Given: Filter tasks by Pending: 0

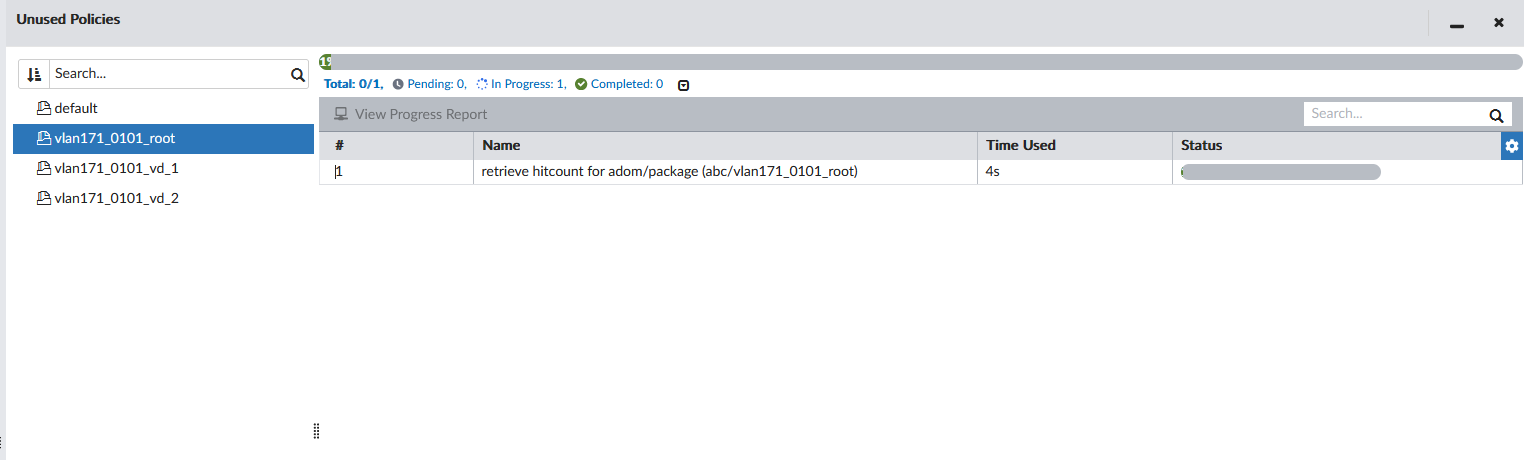Looking at the screenshot, I should point(430,84).
